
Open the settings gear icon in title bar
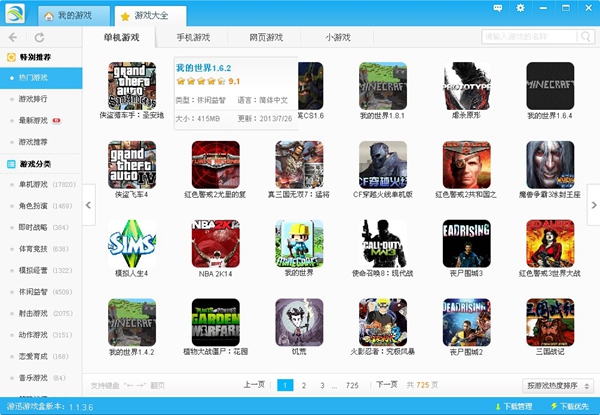(x=520, y=8)
